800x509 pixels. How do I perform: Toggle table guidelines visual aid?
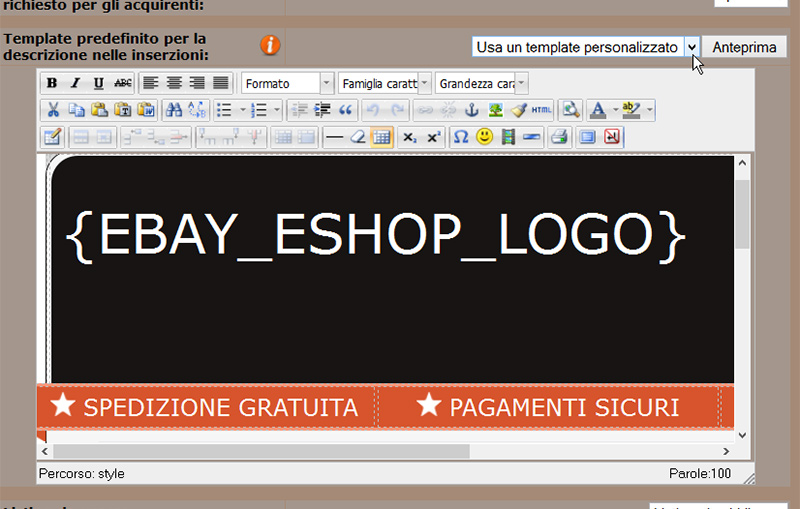[382, 137]
